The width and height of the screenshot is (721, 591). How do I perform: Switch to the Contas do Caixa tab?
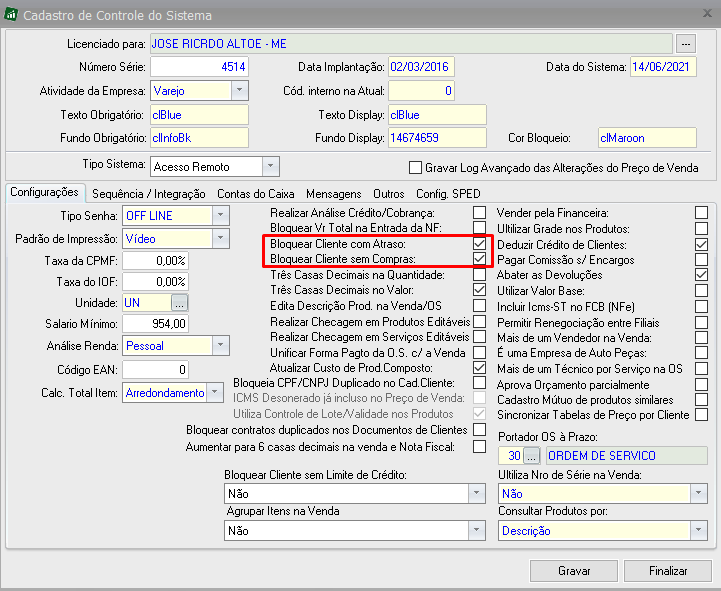pyautogui.click(x=256, y=194)
